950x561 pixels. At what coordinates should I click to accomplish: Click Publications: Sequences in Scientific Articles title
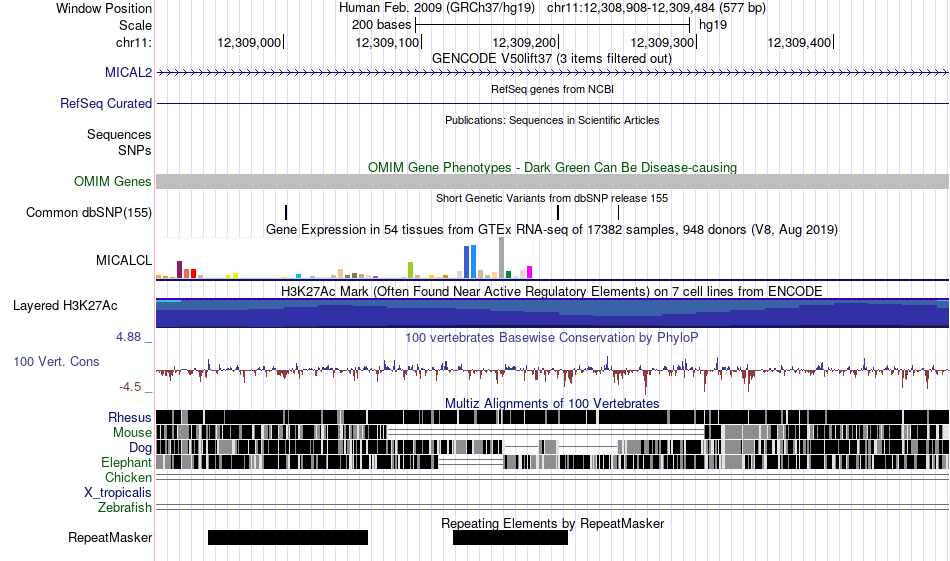click(552, 121)
